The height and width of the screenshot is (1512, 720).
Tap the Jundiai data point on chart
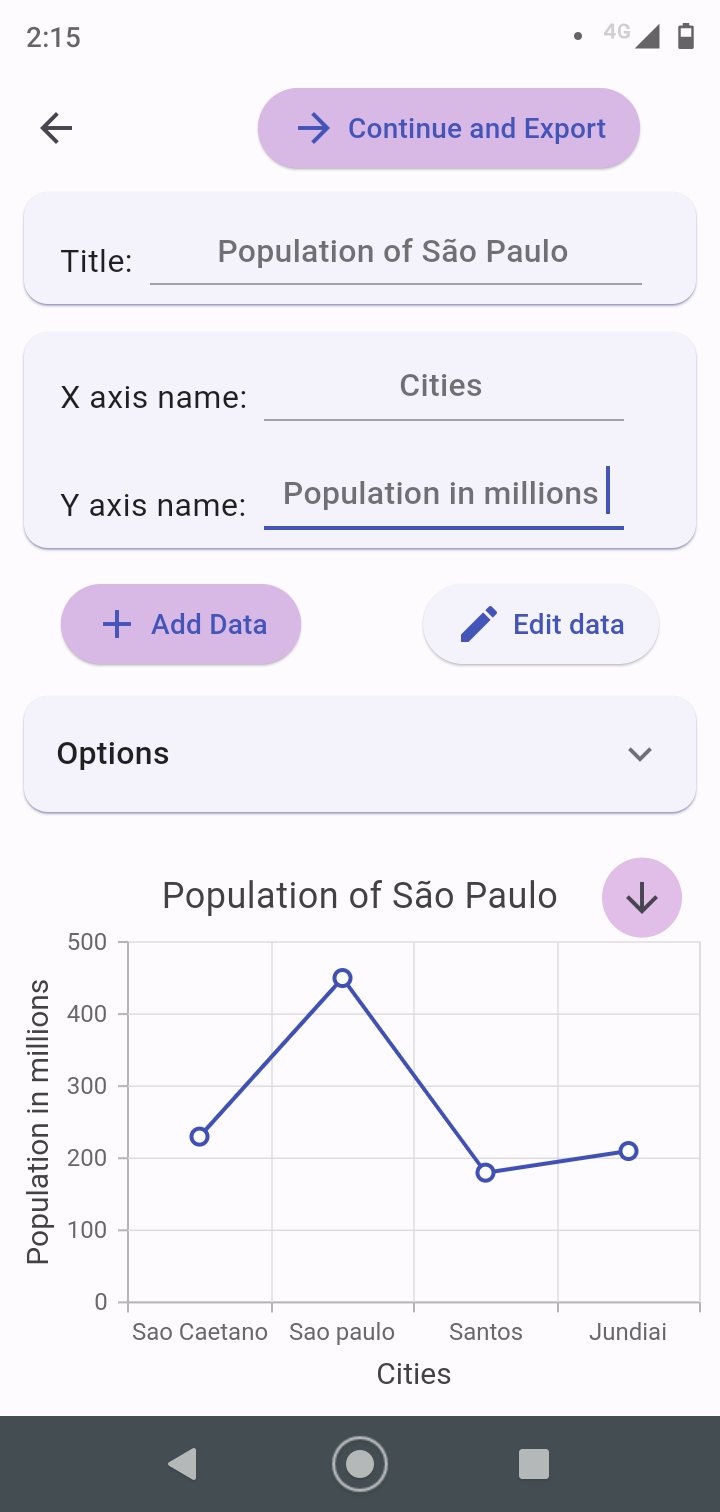[628, 1151]
